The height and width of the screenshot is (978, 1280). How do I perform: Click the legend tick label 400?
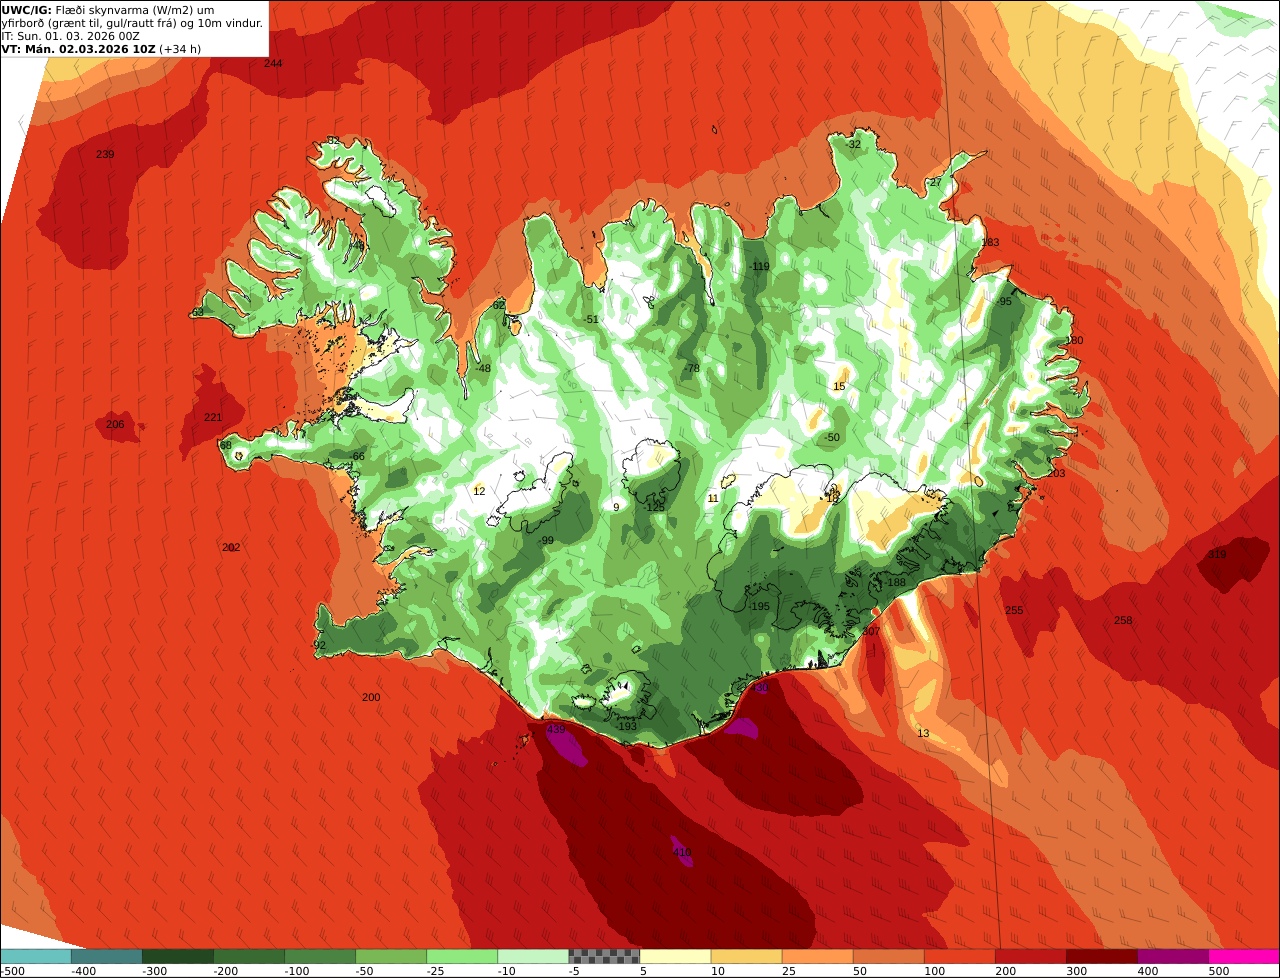[1147, 971]
